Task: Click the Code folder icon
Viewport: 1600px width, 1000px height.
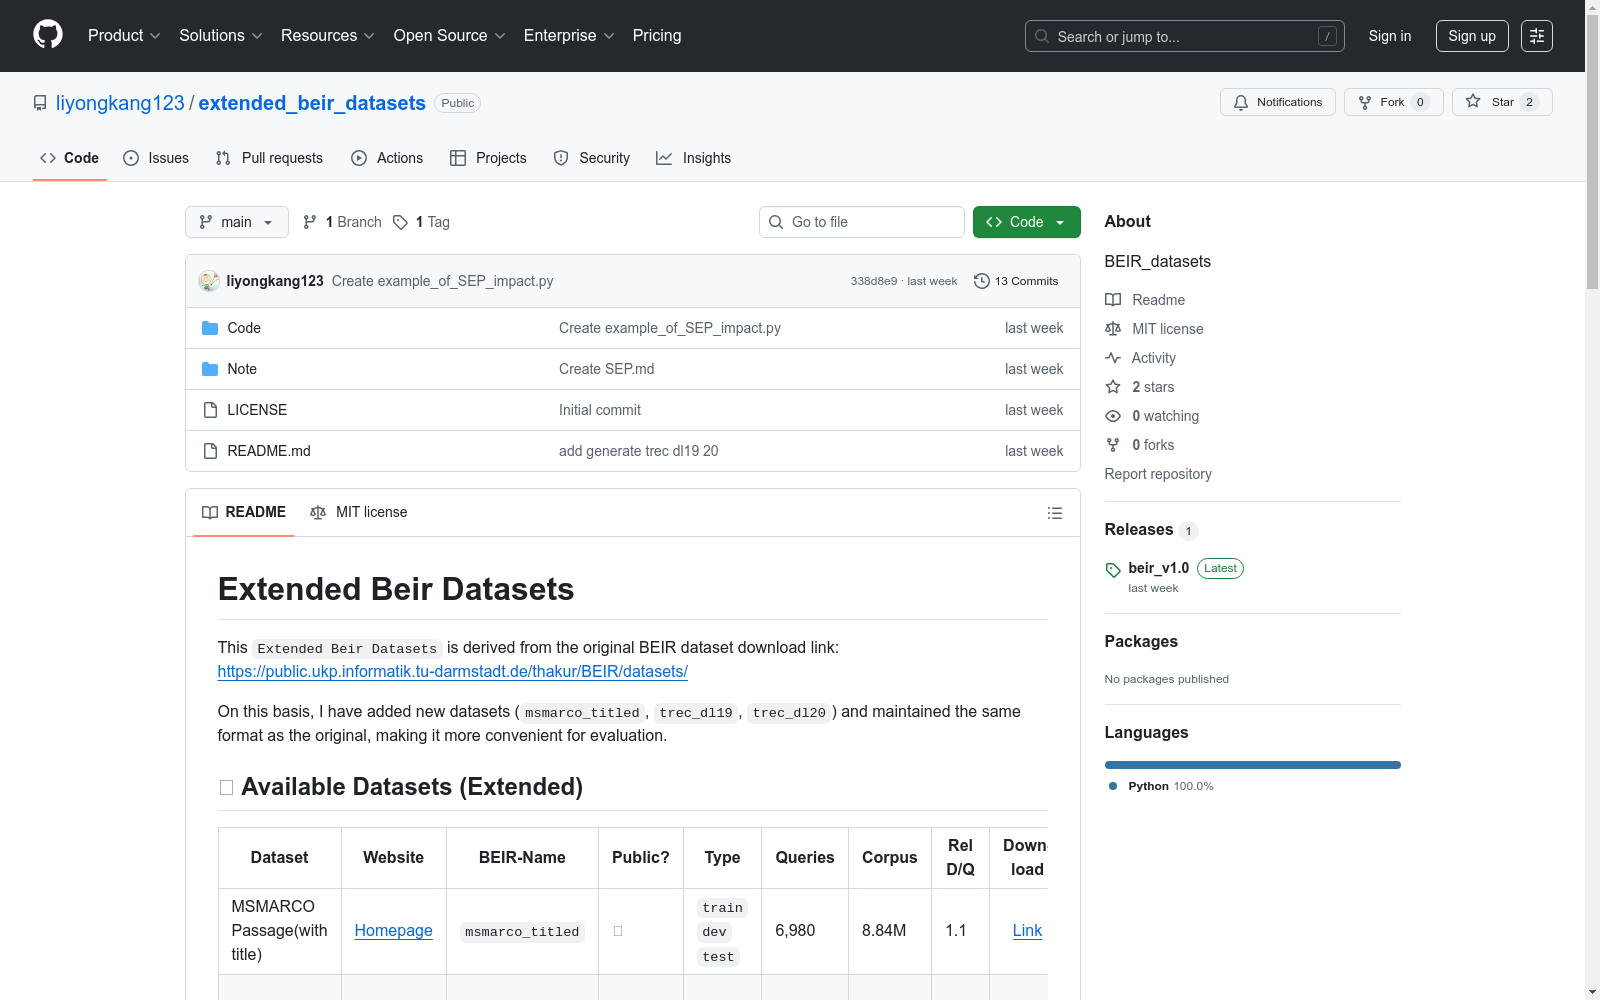Action: (x=210, y=328)
